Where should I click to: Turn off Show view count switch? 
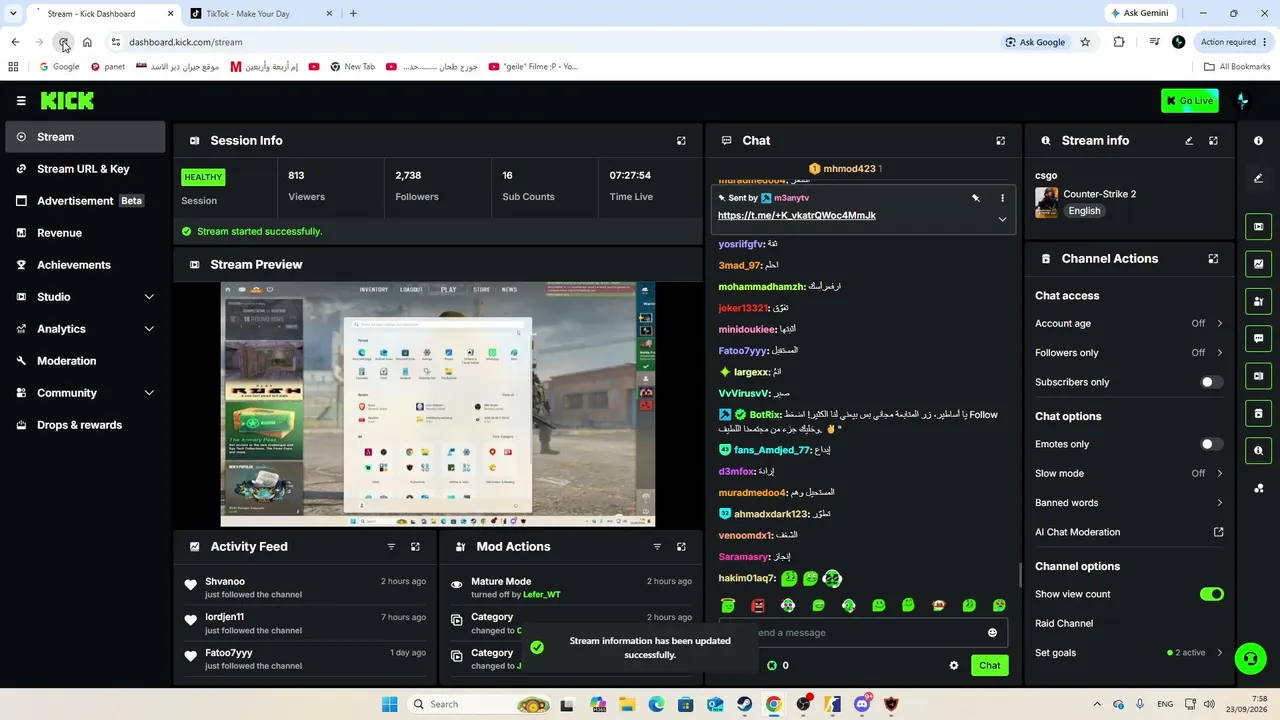click(x=1212, y=594)
